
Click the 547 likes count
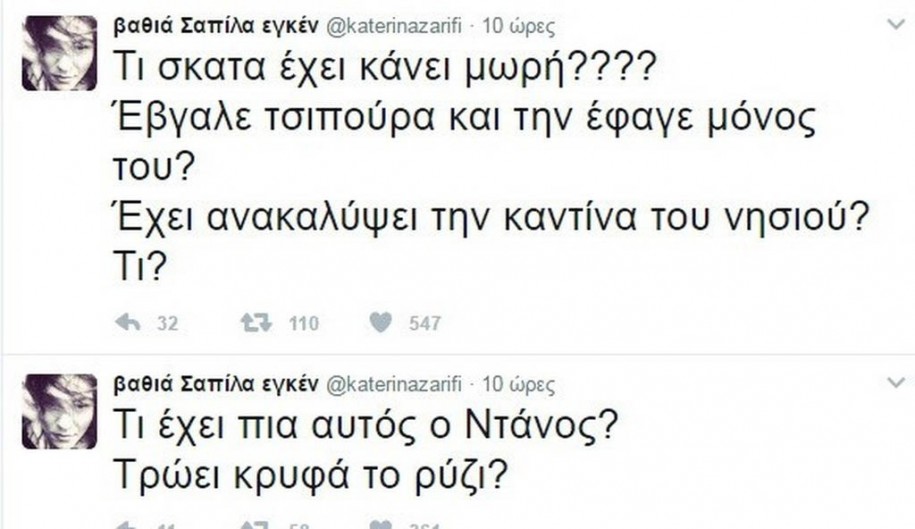coord(424,323)
